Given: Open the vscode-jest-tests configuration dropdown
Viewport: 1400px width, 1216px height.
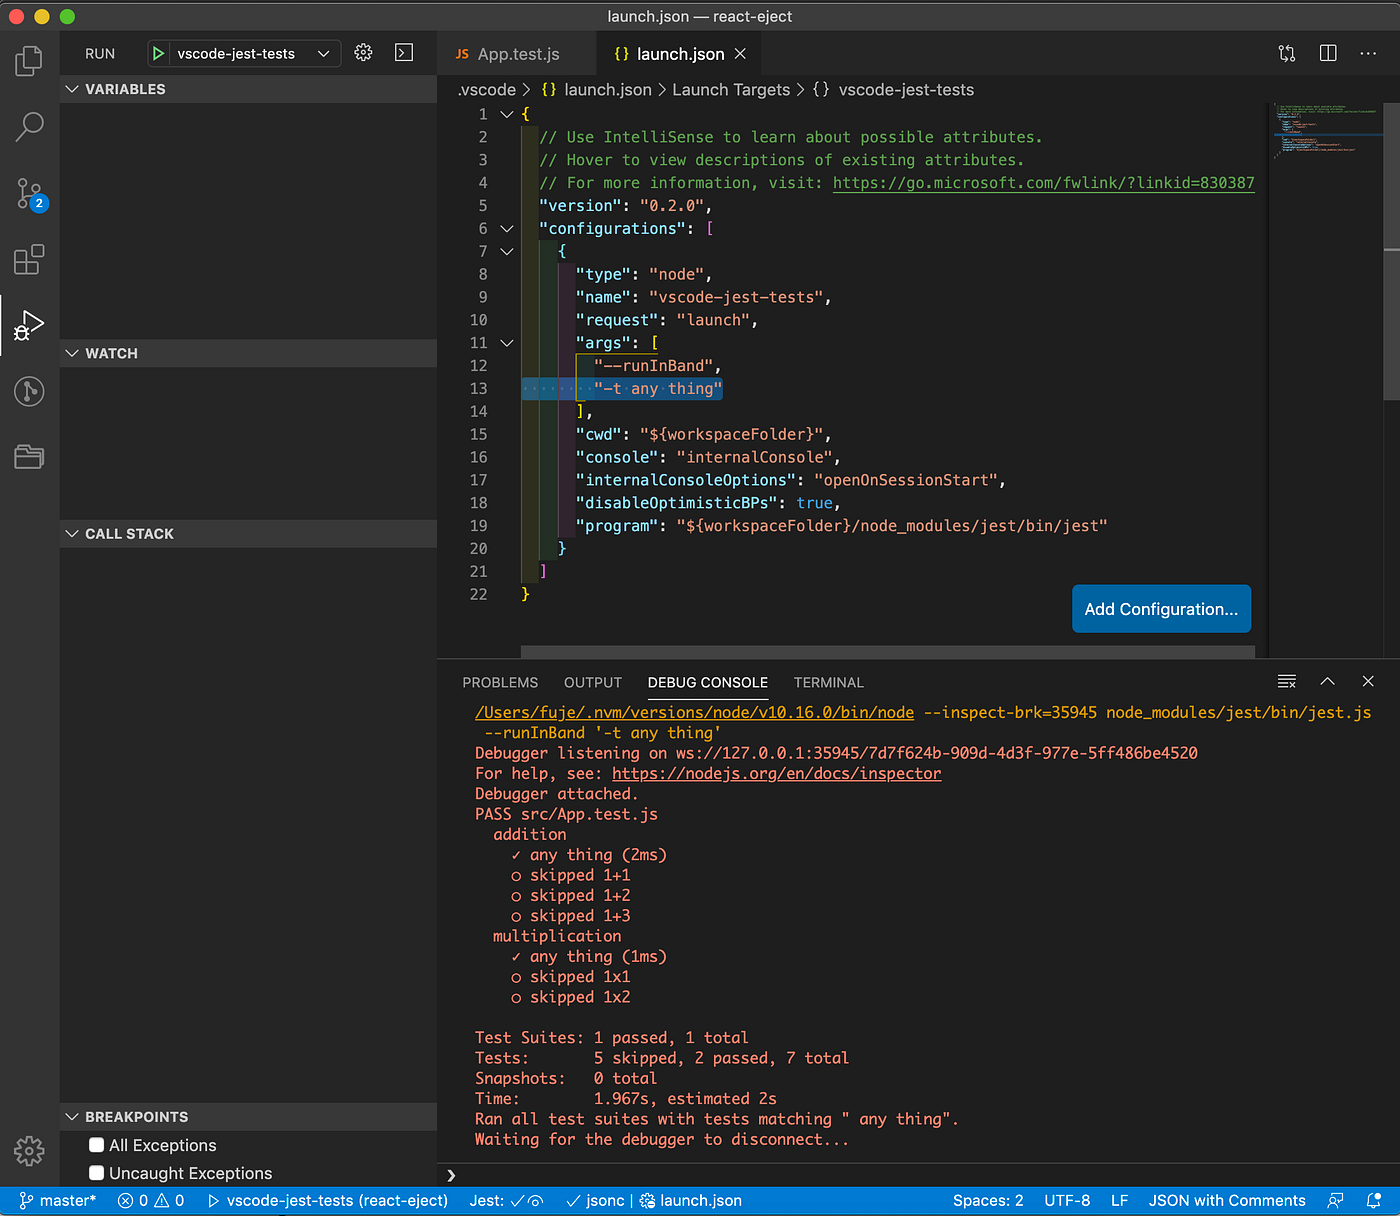Looking at the screenshot, I should pyautogui.click(x=322, y=53).
